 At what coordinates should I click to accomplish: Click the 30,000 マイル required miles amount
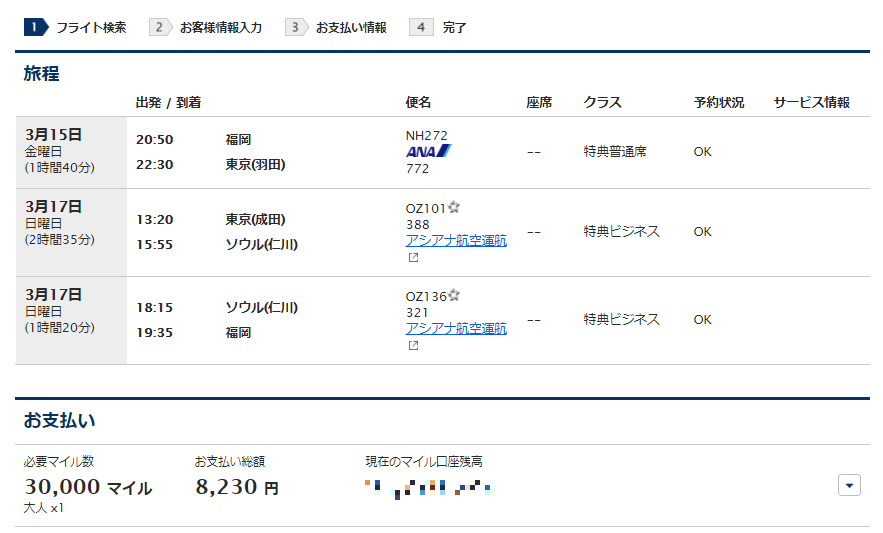coord(88,488)
